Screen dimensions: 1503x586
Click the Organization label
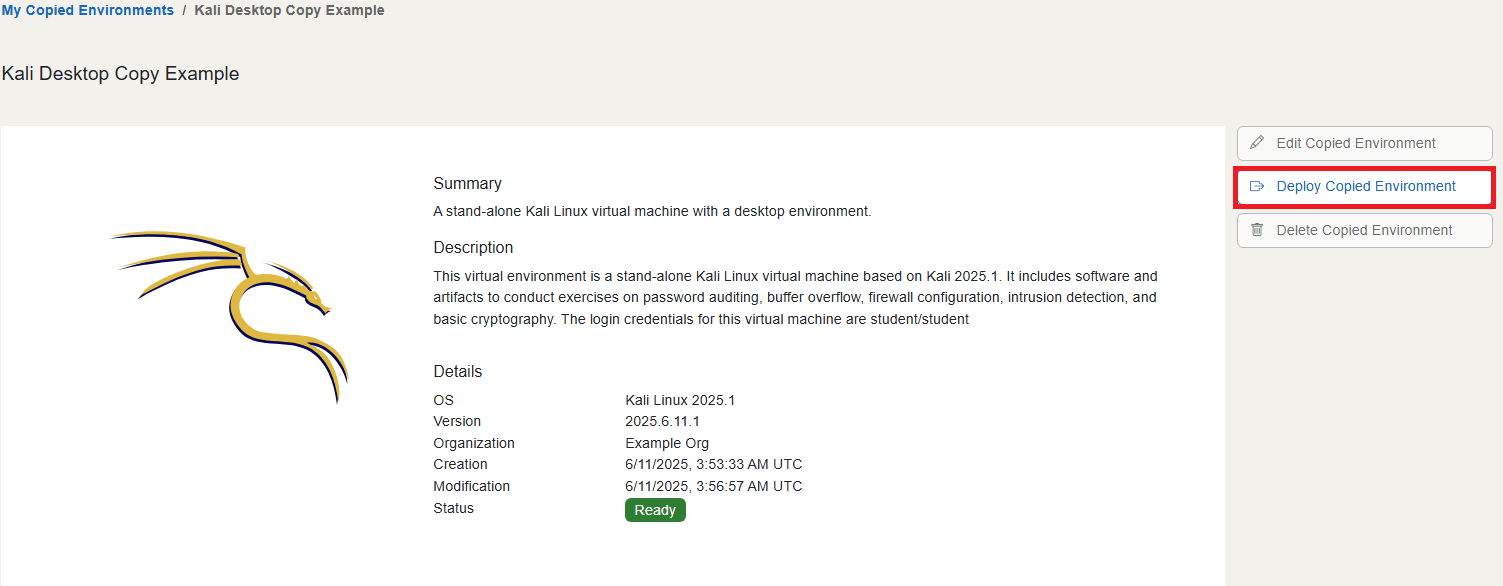pyautogui.click(x=474, y=443)
